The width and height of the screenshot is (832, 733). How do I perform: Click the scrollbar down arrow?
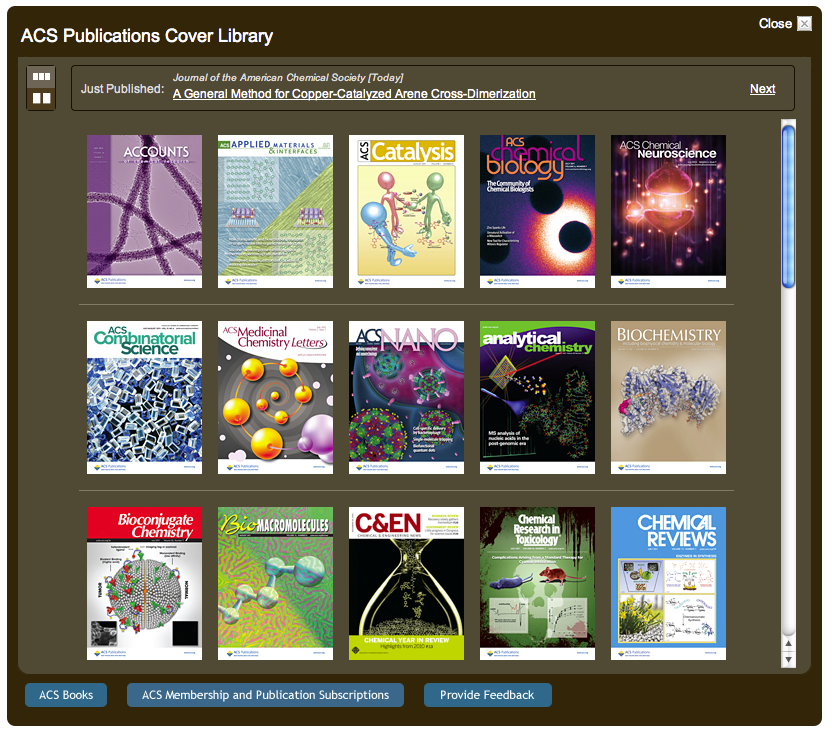788,660
